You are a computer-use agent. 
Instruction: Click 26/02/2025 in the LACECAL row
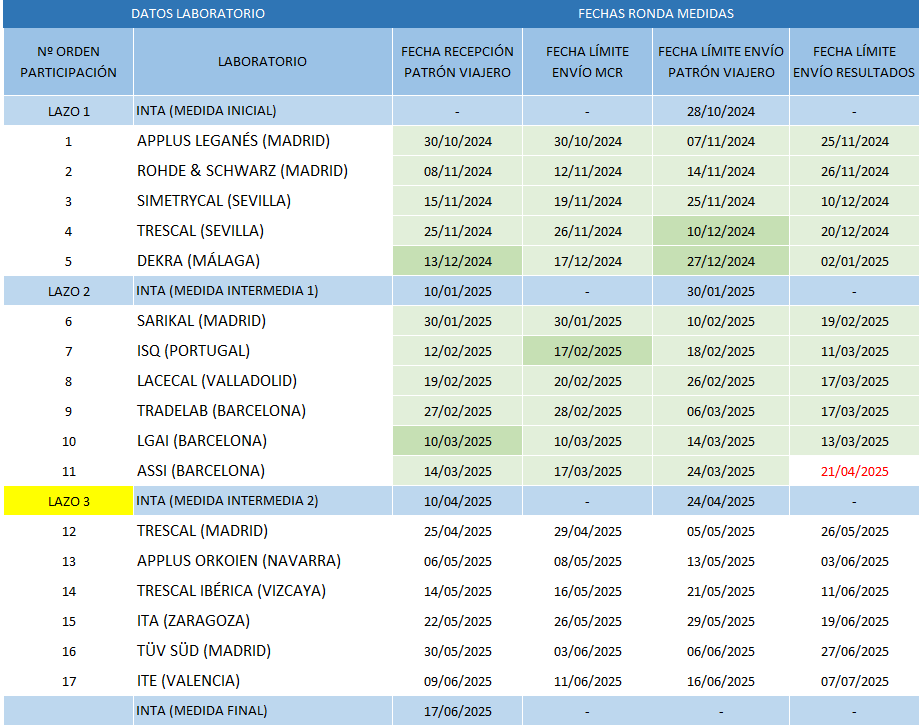tap(721, 382)
